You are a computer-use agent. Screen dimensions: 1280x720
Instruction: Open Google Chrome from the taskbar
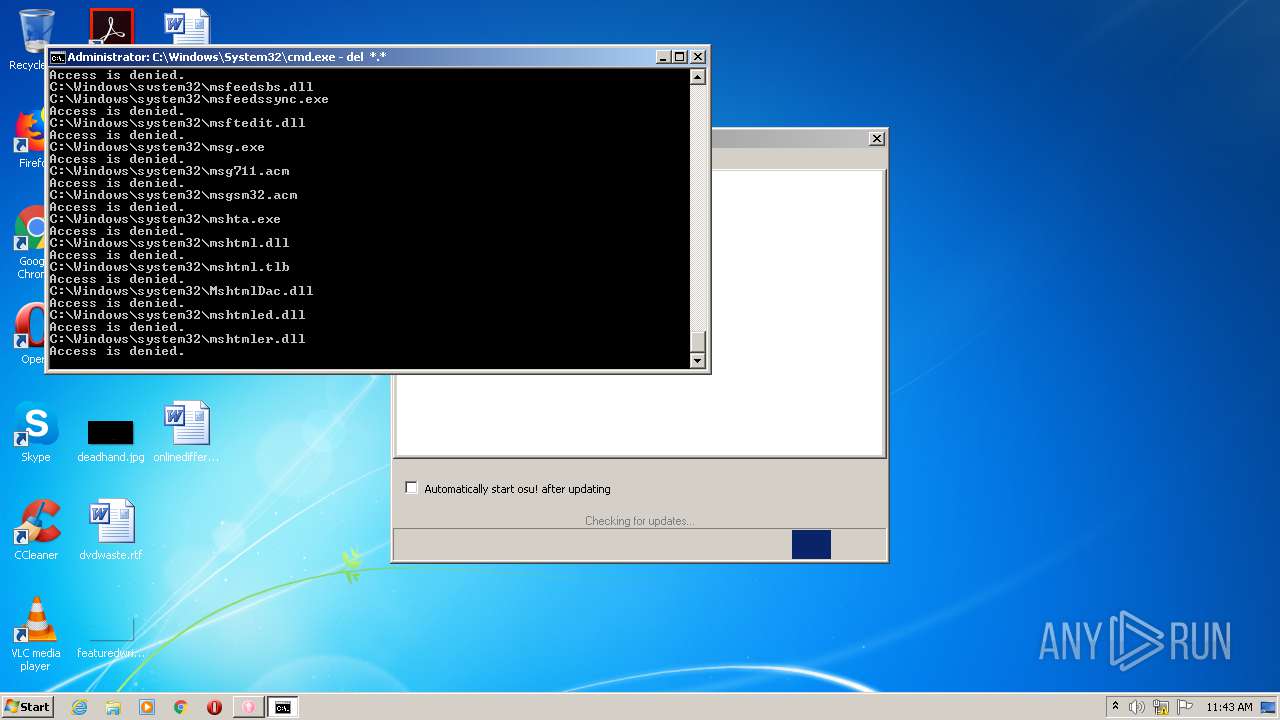coord(181,707)
